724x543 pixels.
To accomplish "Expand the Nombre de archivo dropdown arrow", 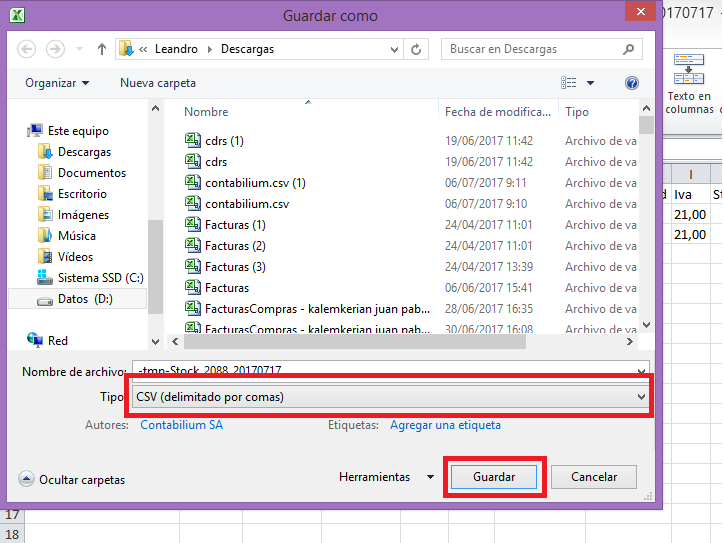I will point(641,371).
